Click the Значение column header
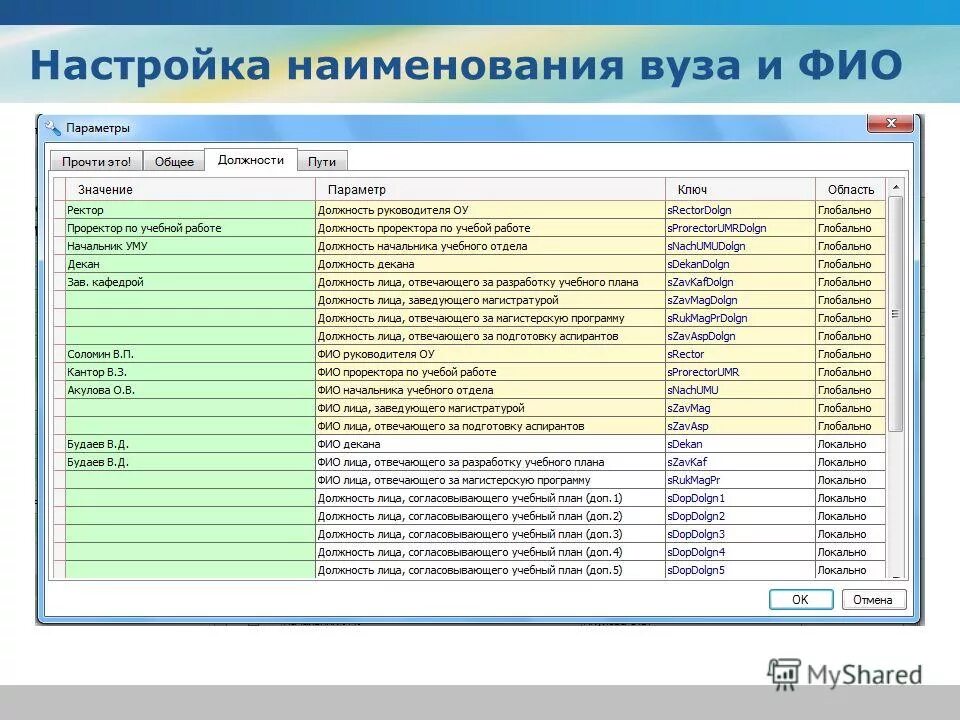Viewport: 960px width, 720px height. tap(190, 190)
